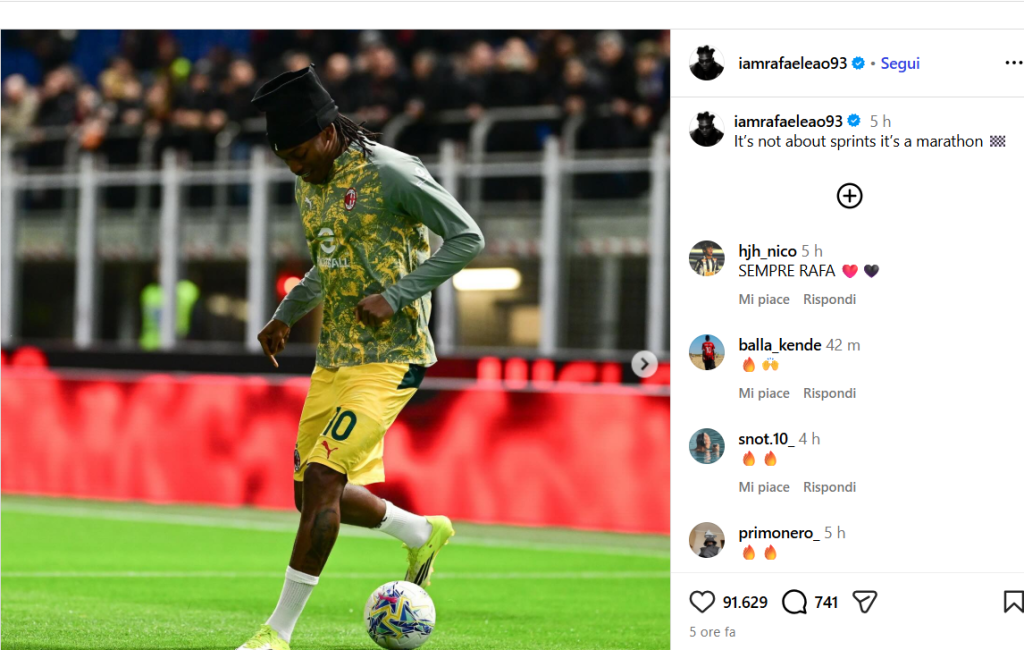Follow the account via Segui
Screen dimensions: 1024x650
[900, 63]
